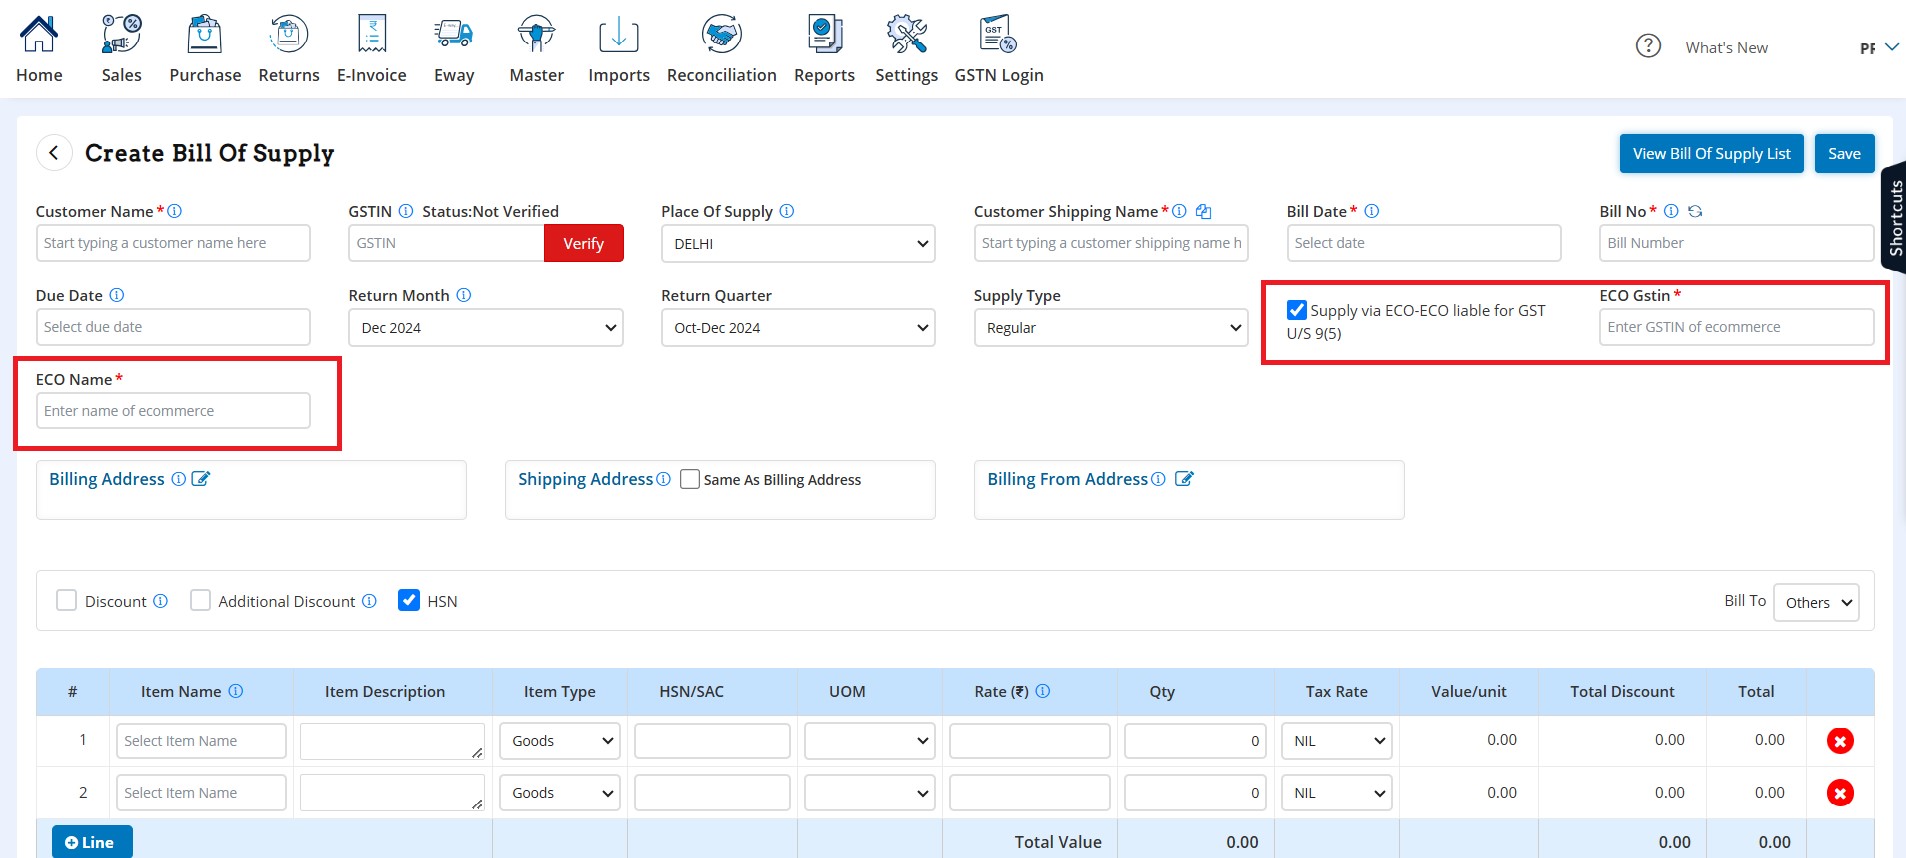Click the refresh icon next to Bill No
1906x858 pixels.
click(1695, 211)
